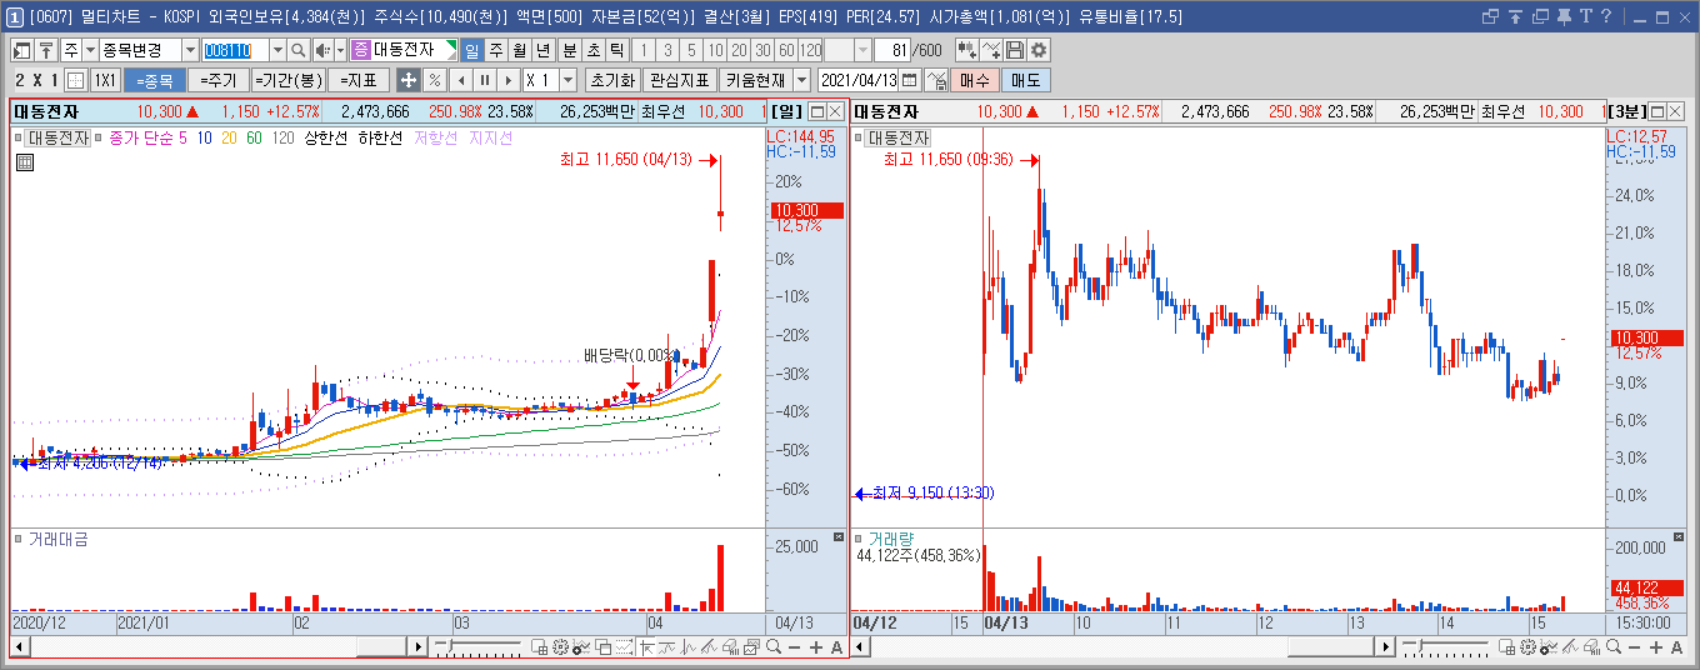Open the 종목변경 dropdown

[x=189, y=50]
